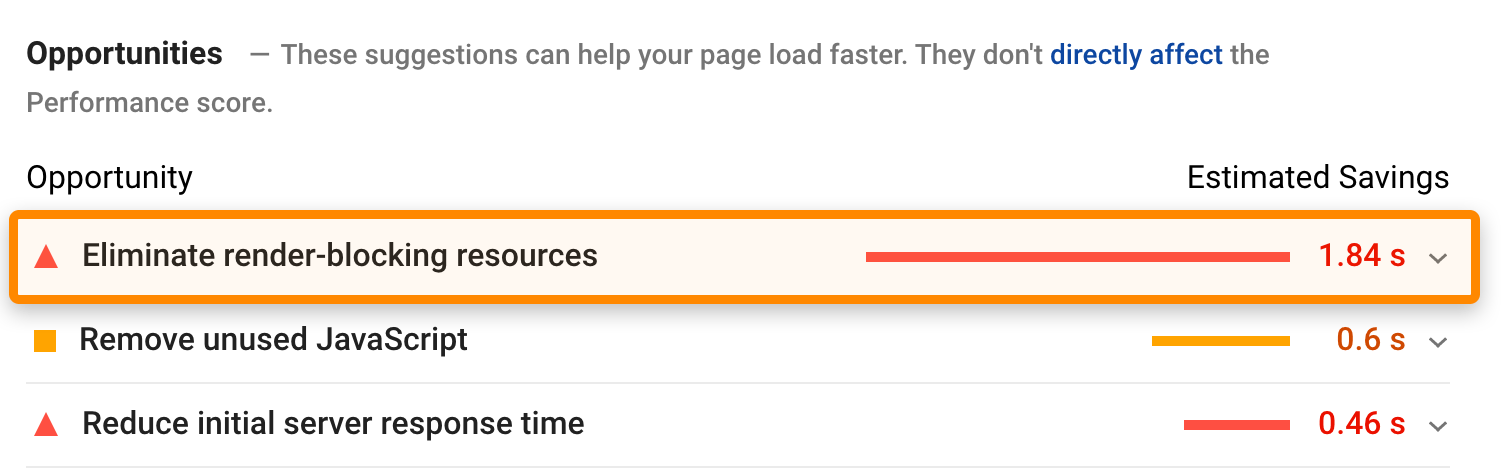Open the "directly affect" link
This screenshot has width=1508, height=472.
pyautogui.click(x=1136, y=54)
